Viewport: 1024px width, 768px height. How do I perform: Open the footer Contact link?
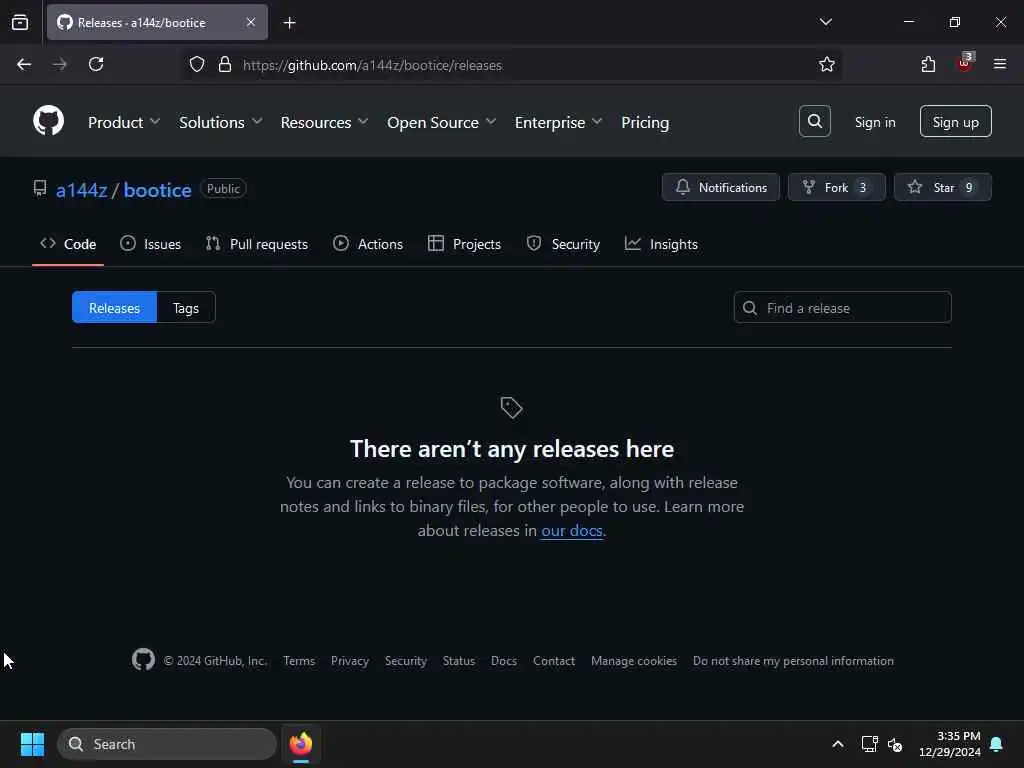[x=554, y=660]
